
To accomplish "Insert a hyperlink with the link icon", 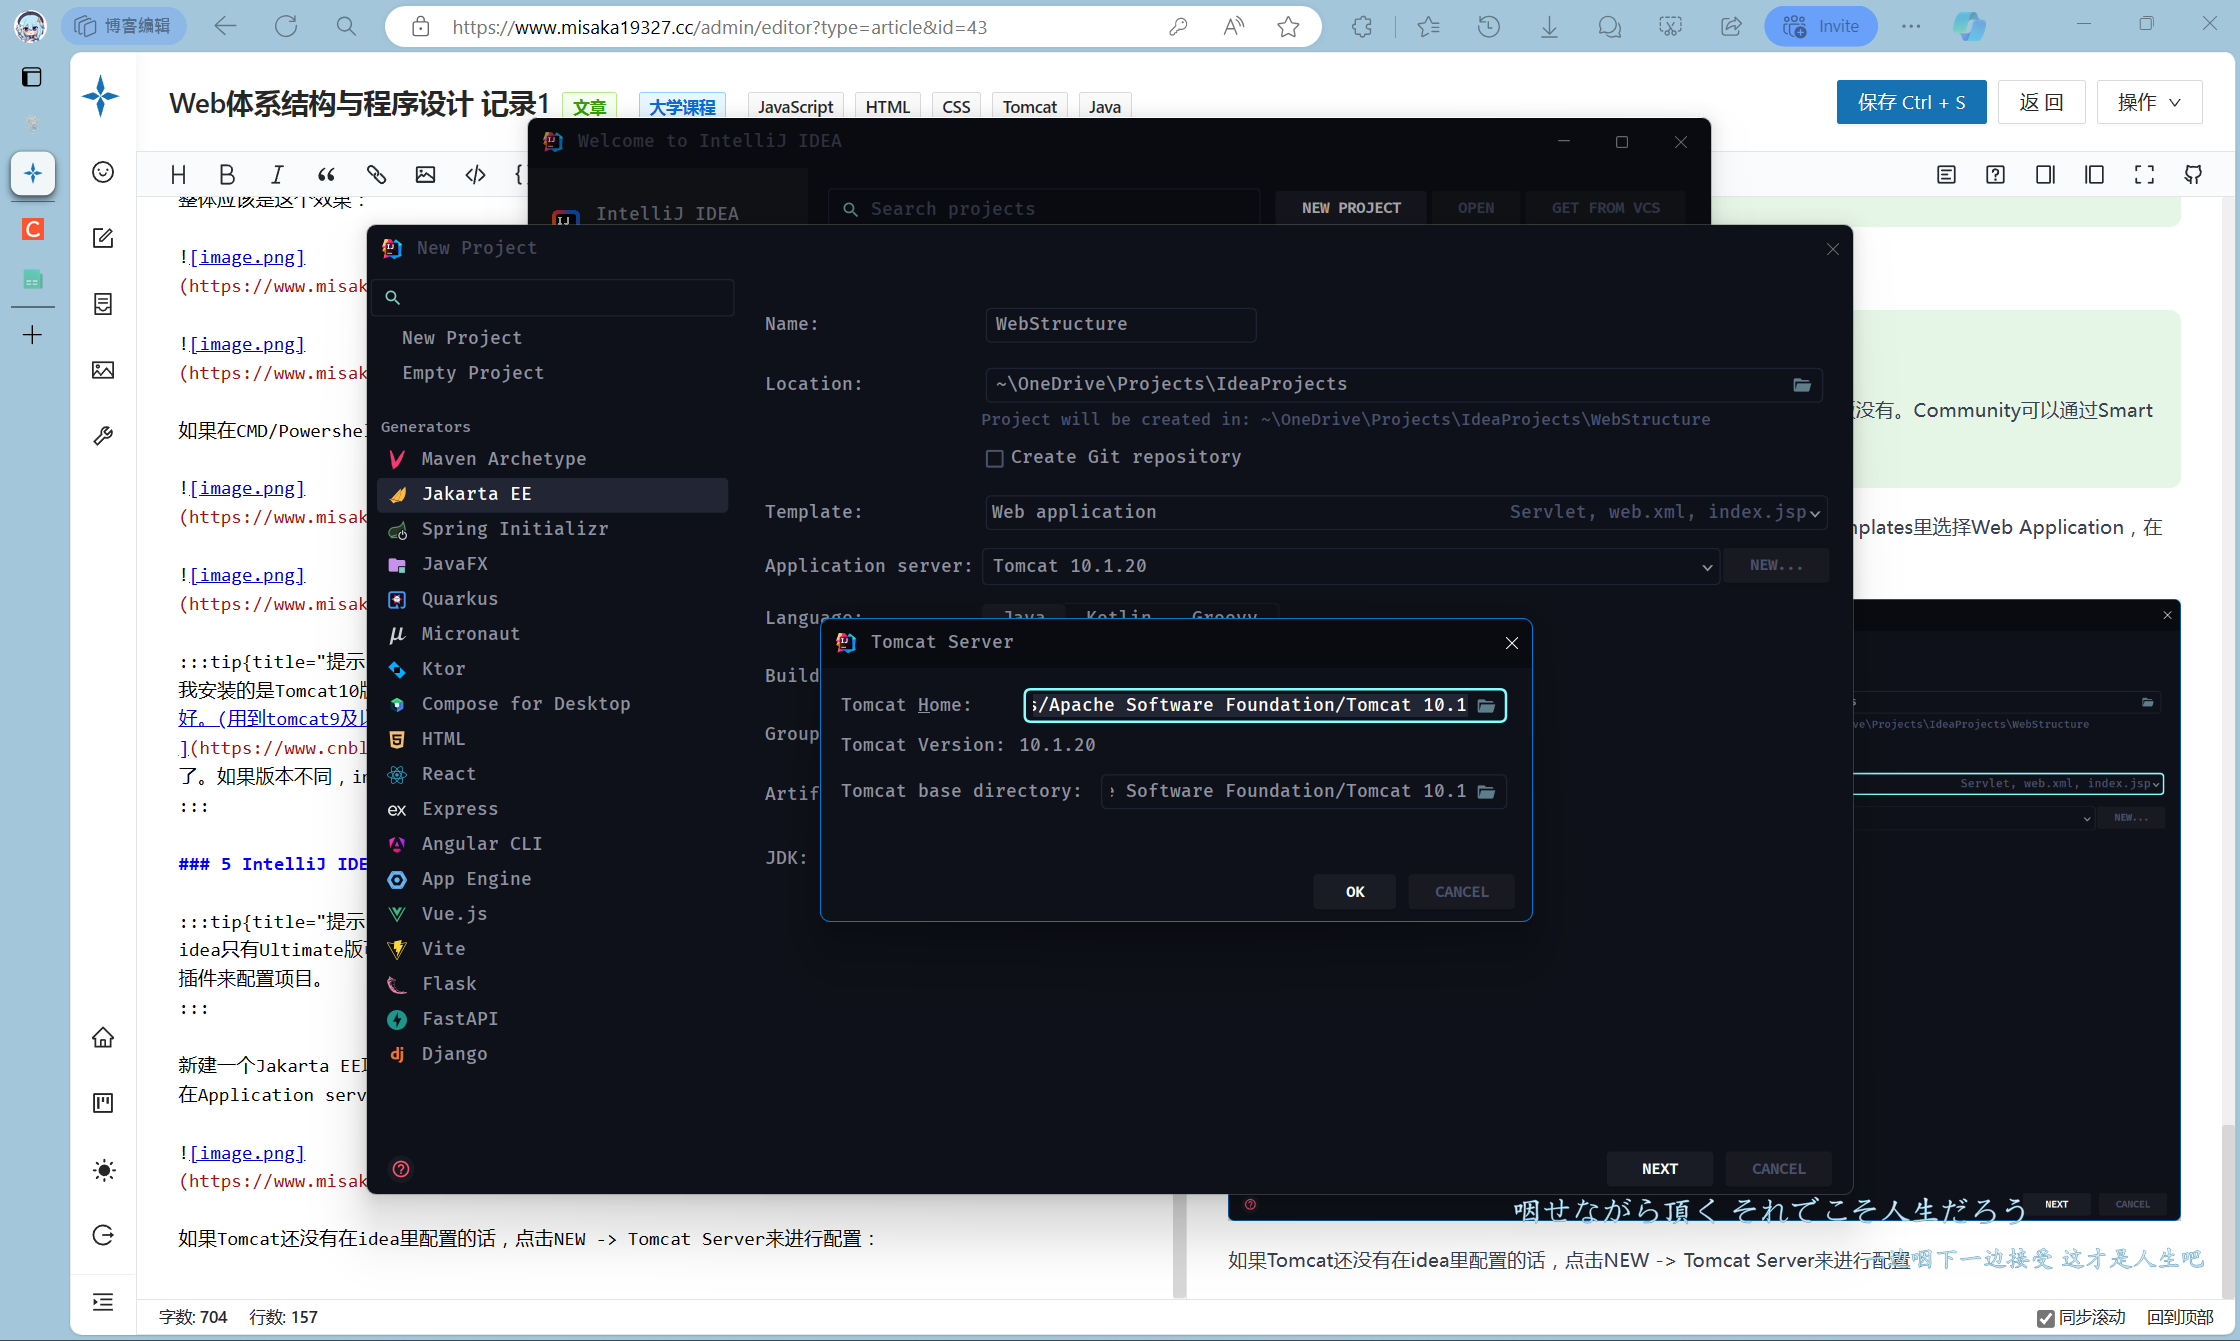I will tap(376, 175).
